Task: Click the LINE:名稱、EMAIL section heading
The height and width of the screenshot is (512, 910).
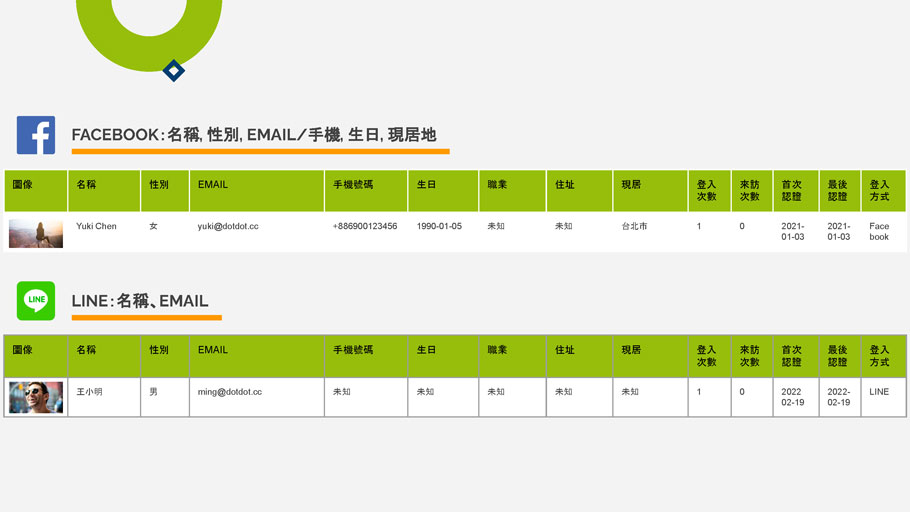Action: point(140,301)
